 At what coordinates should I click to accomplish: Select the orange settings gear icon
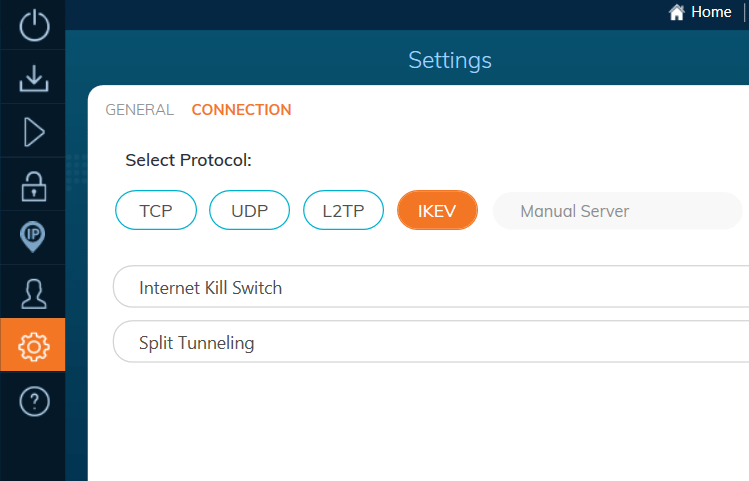tap(33, 345)
